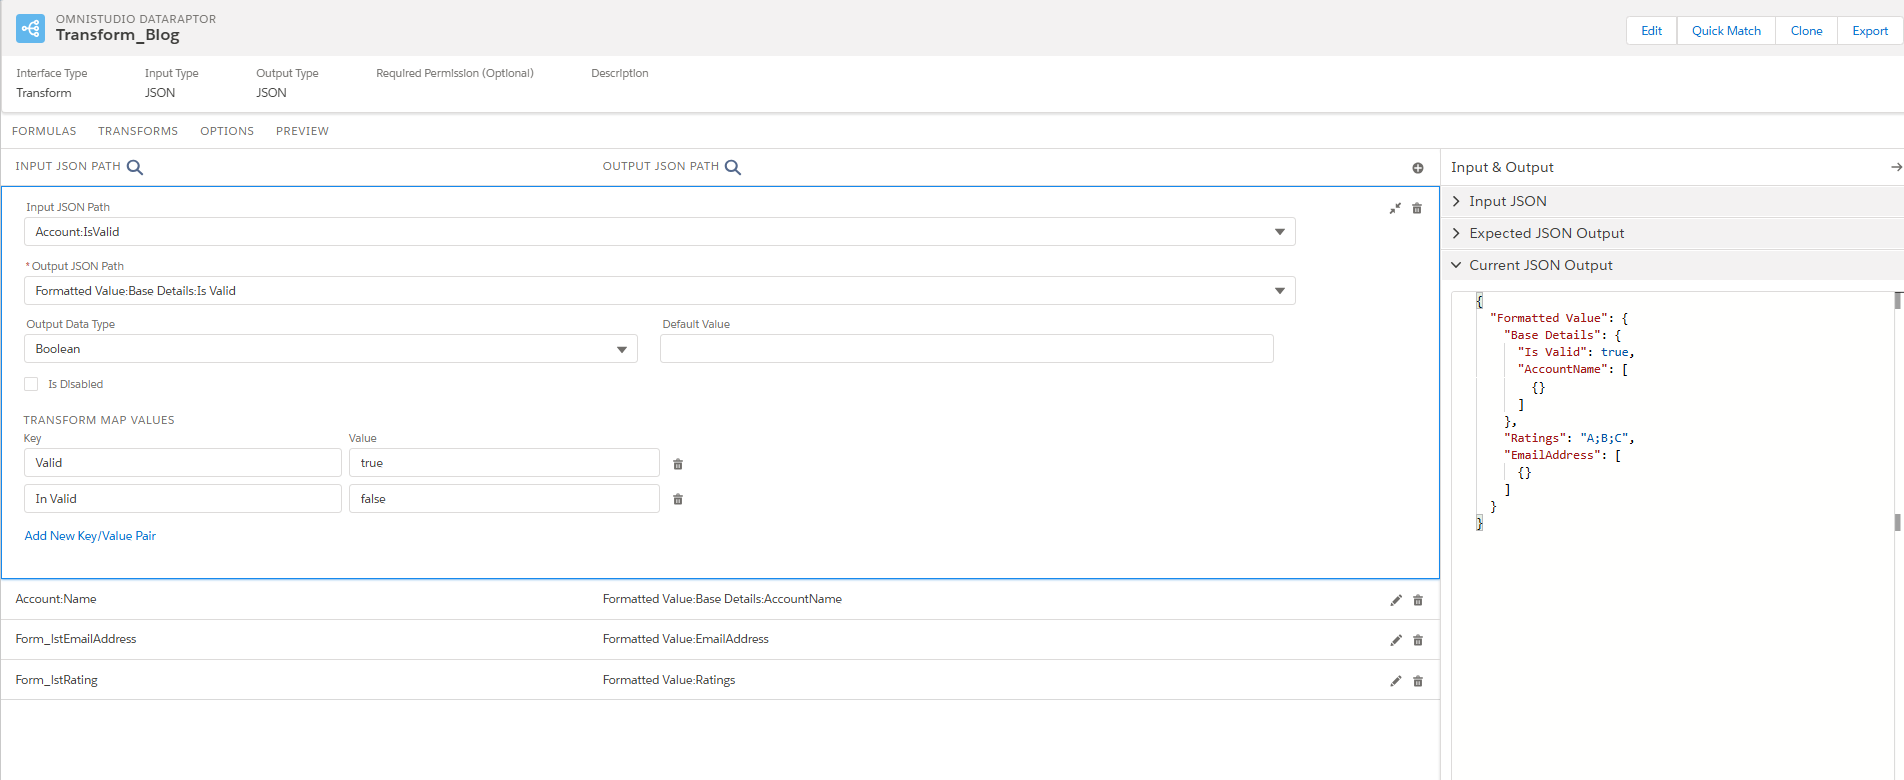Collapse the Input & Output panel arrow
Screen dimensions: 1904x780
click(1895, 167)
